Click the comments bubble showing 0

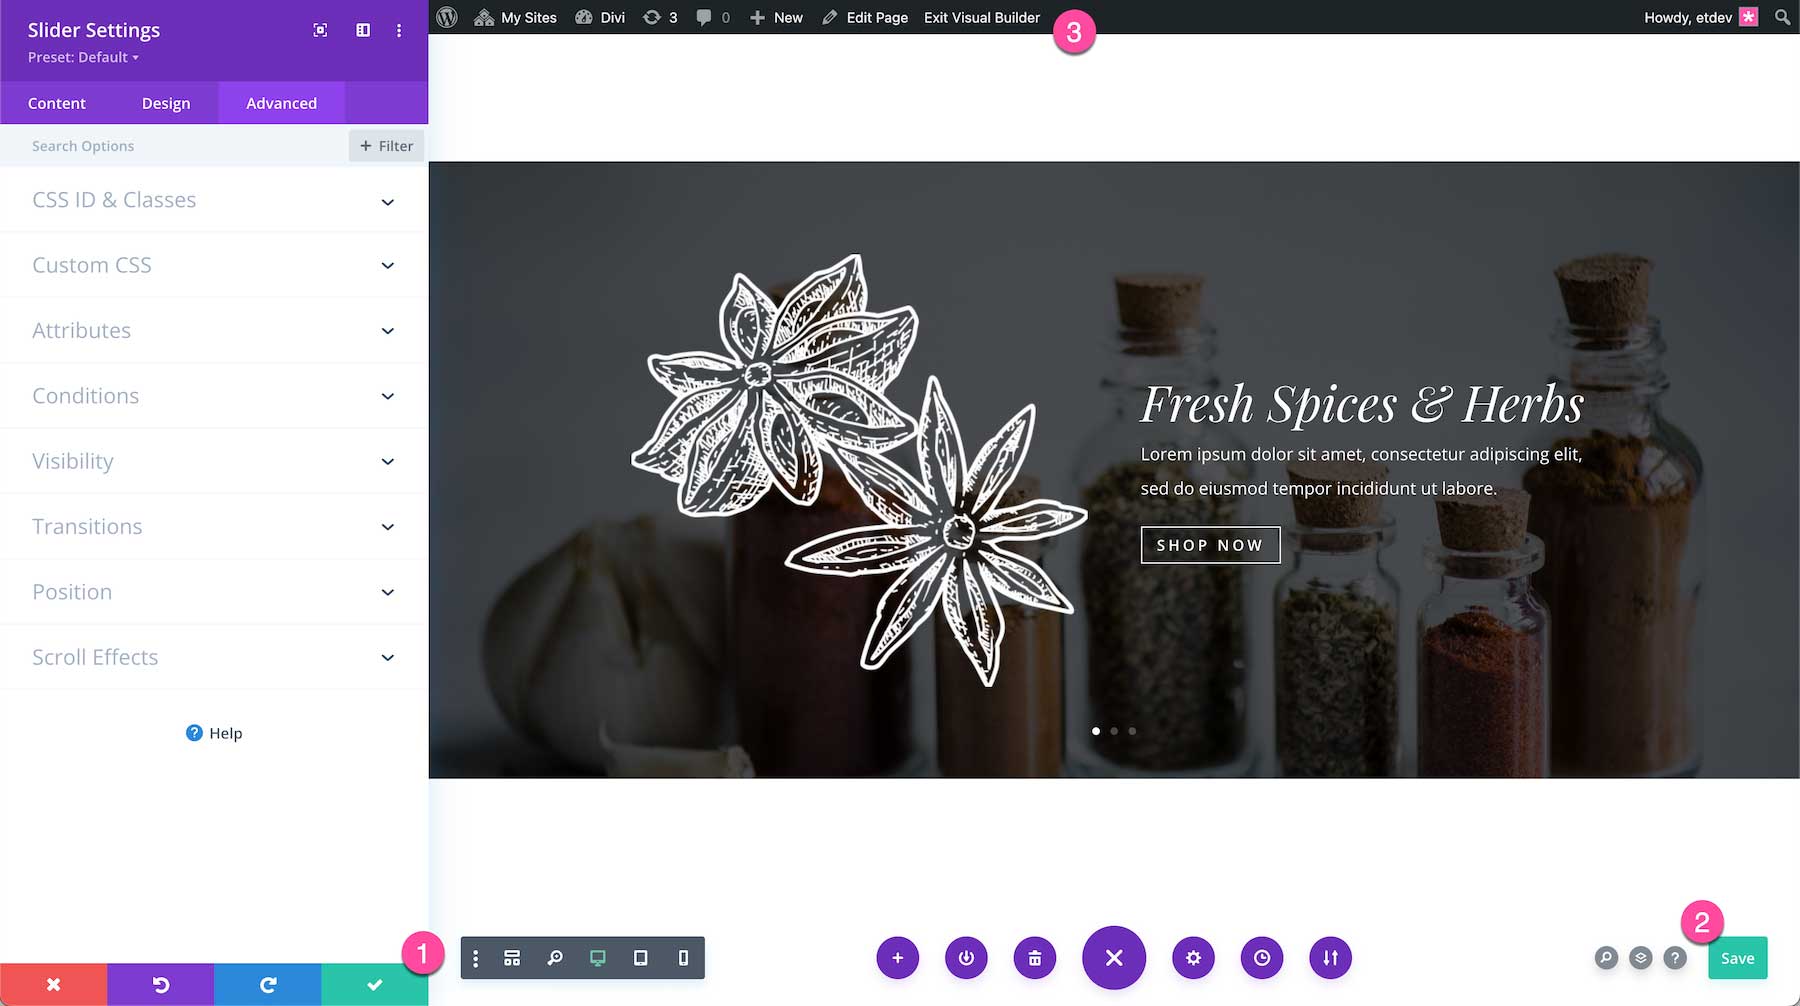713,17
